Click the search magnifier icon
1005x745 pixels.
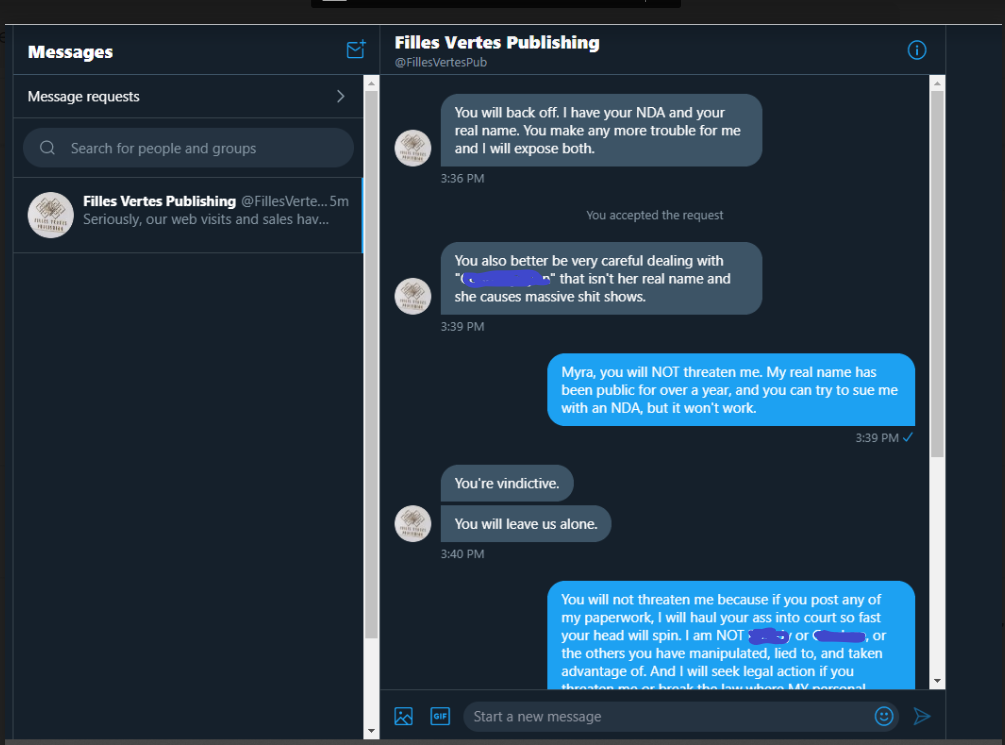47,148
